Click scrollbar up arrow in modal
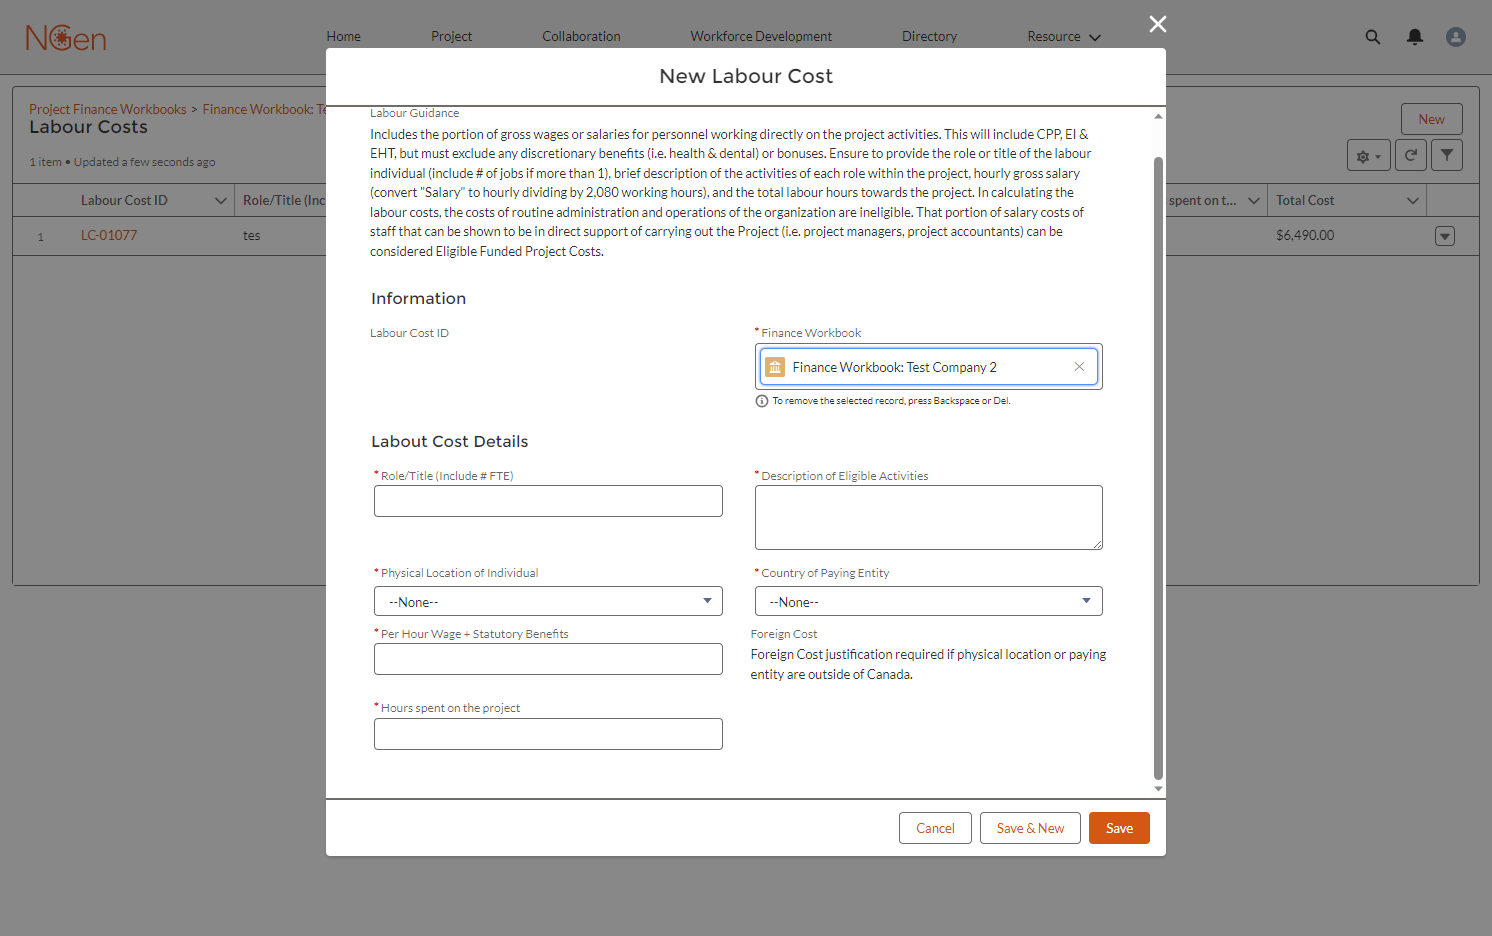Viewport: 1492px width, 936px height. coord(1158,116)
